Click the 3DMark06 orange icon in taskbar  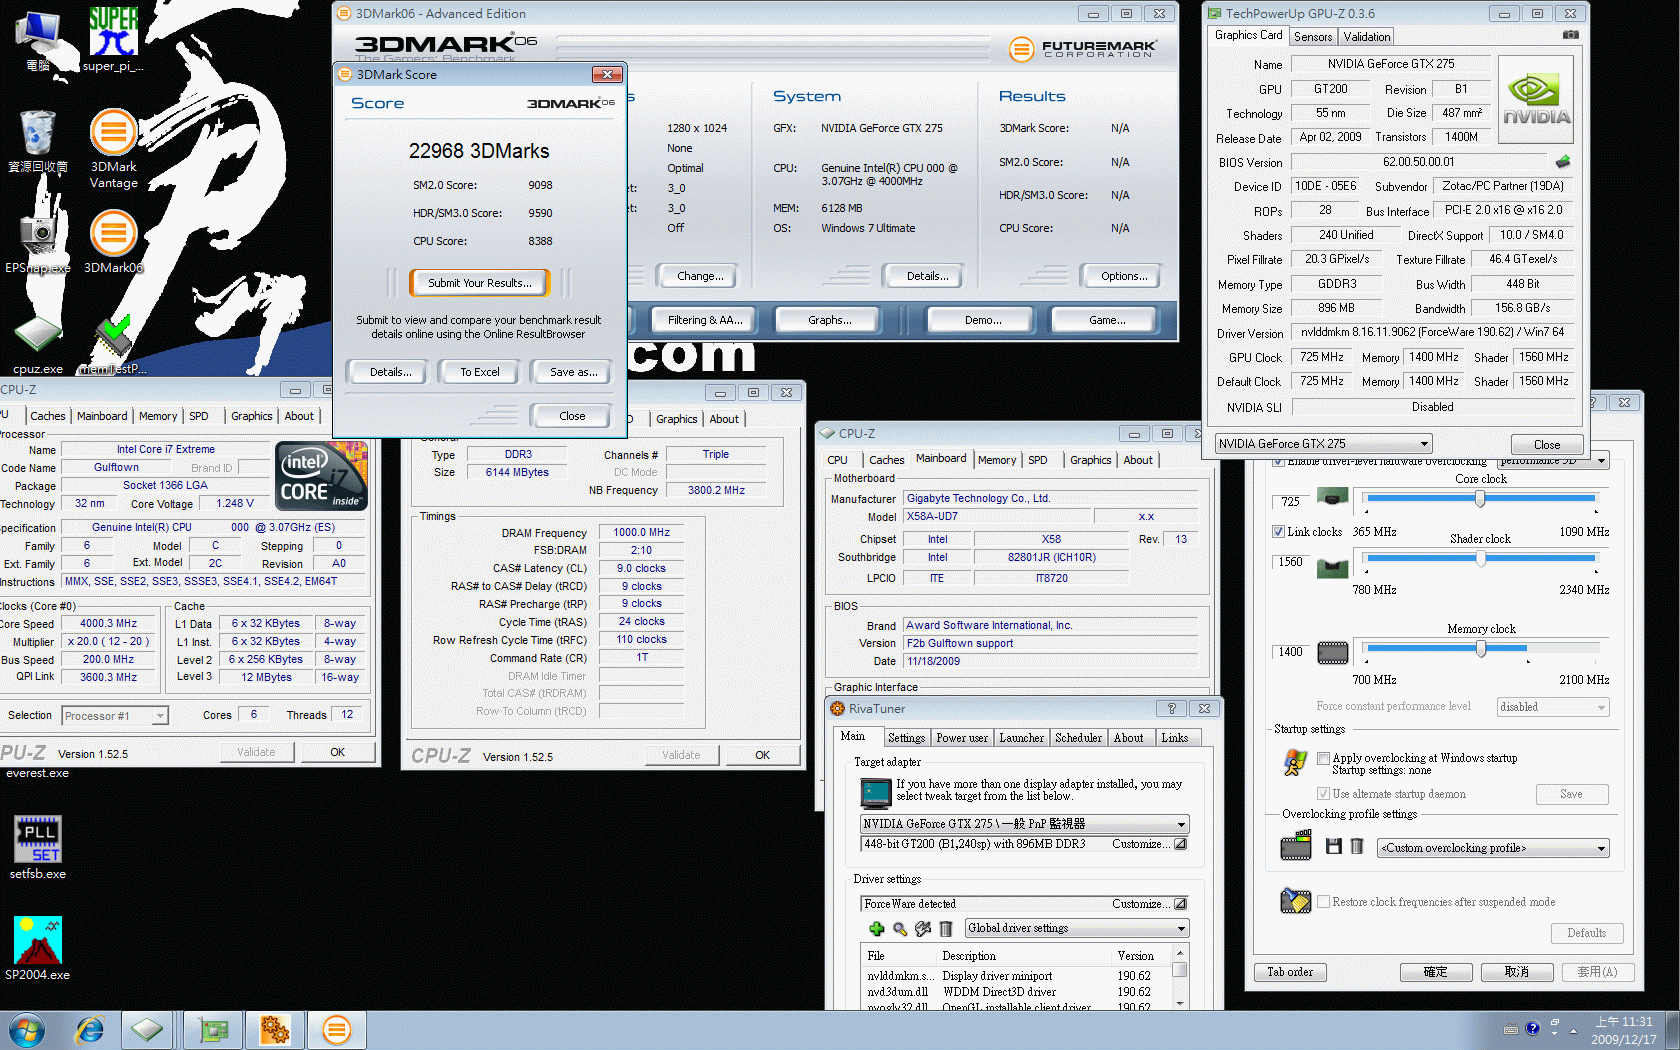tap(337, 1029)
